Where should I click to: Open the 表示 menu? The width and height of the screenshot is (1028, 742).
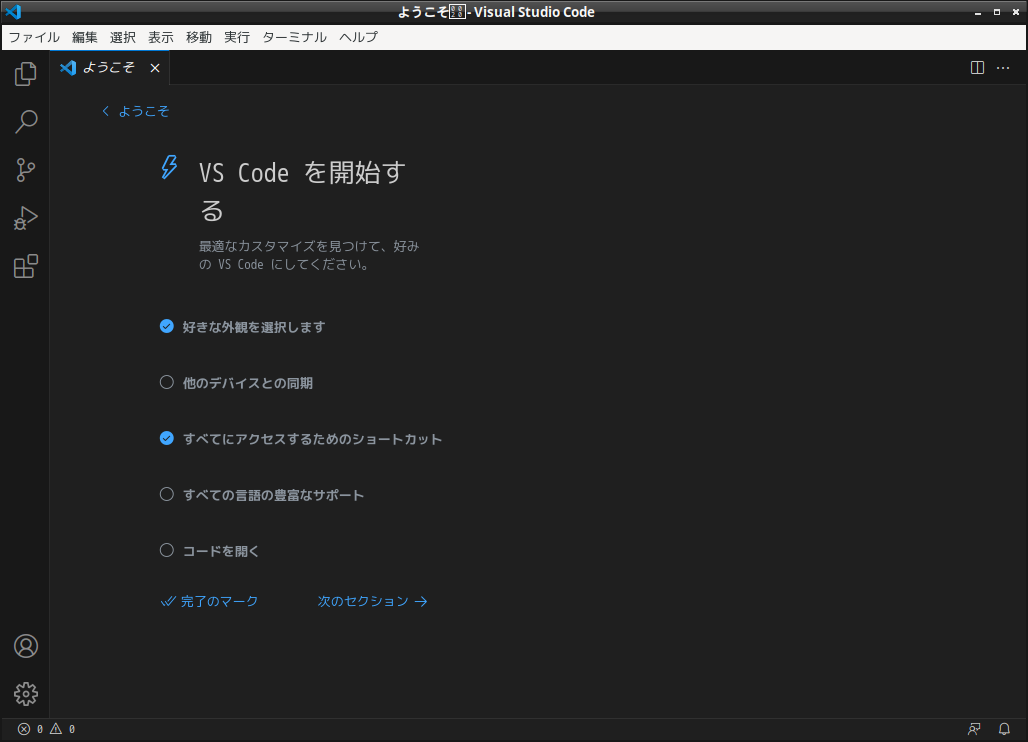click(x=161, y=37)
